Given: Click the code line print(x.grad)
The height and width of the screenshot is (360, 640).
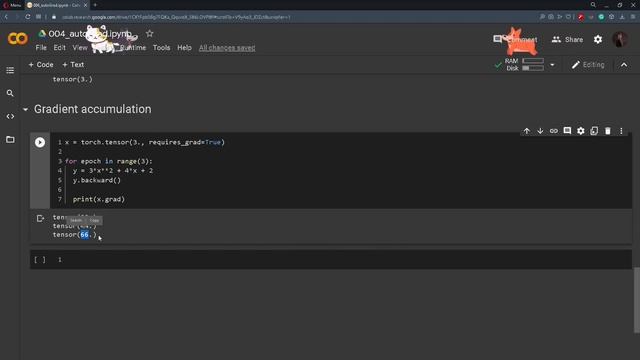Looking at the screenshot, I should pos(99,199).
